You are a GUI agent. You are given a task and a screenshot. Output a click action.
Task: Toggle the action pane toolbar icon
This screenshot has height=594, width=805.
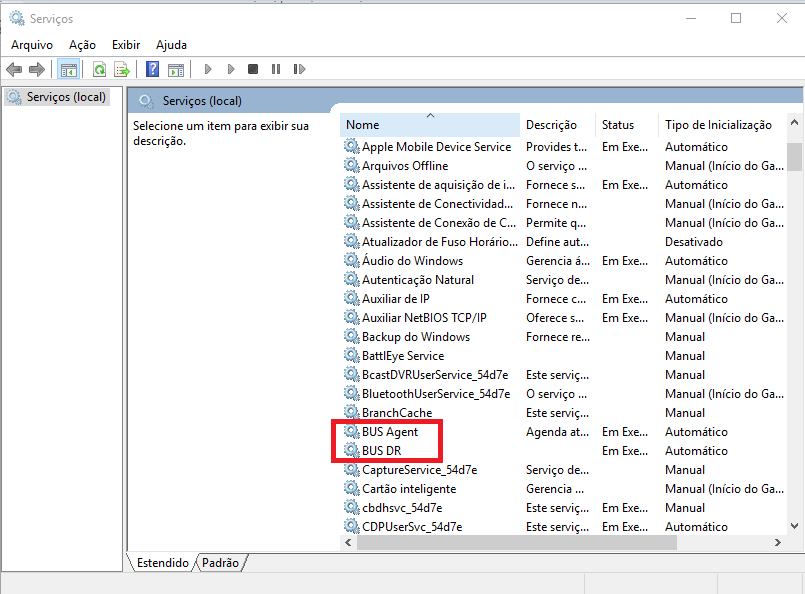pos(176,69)
